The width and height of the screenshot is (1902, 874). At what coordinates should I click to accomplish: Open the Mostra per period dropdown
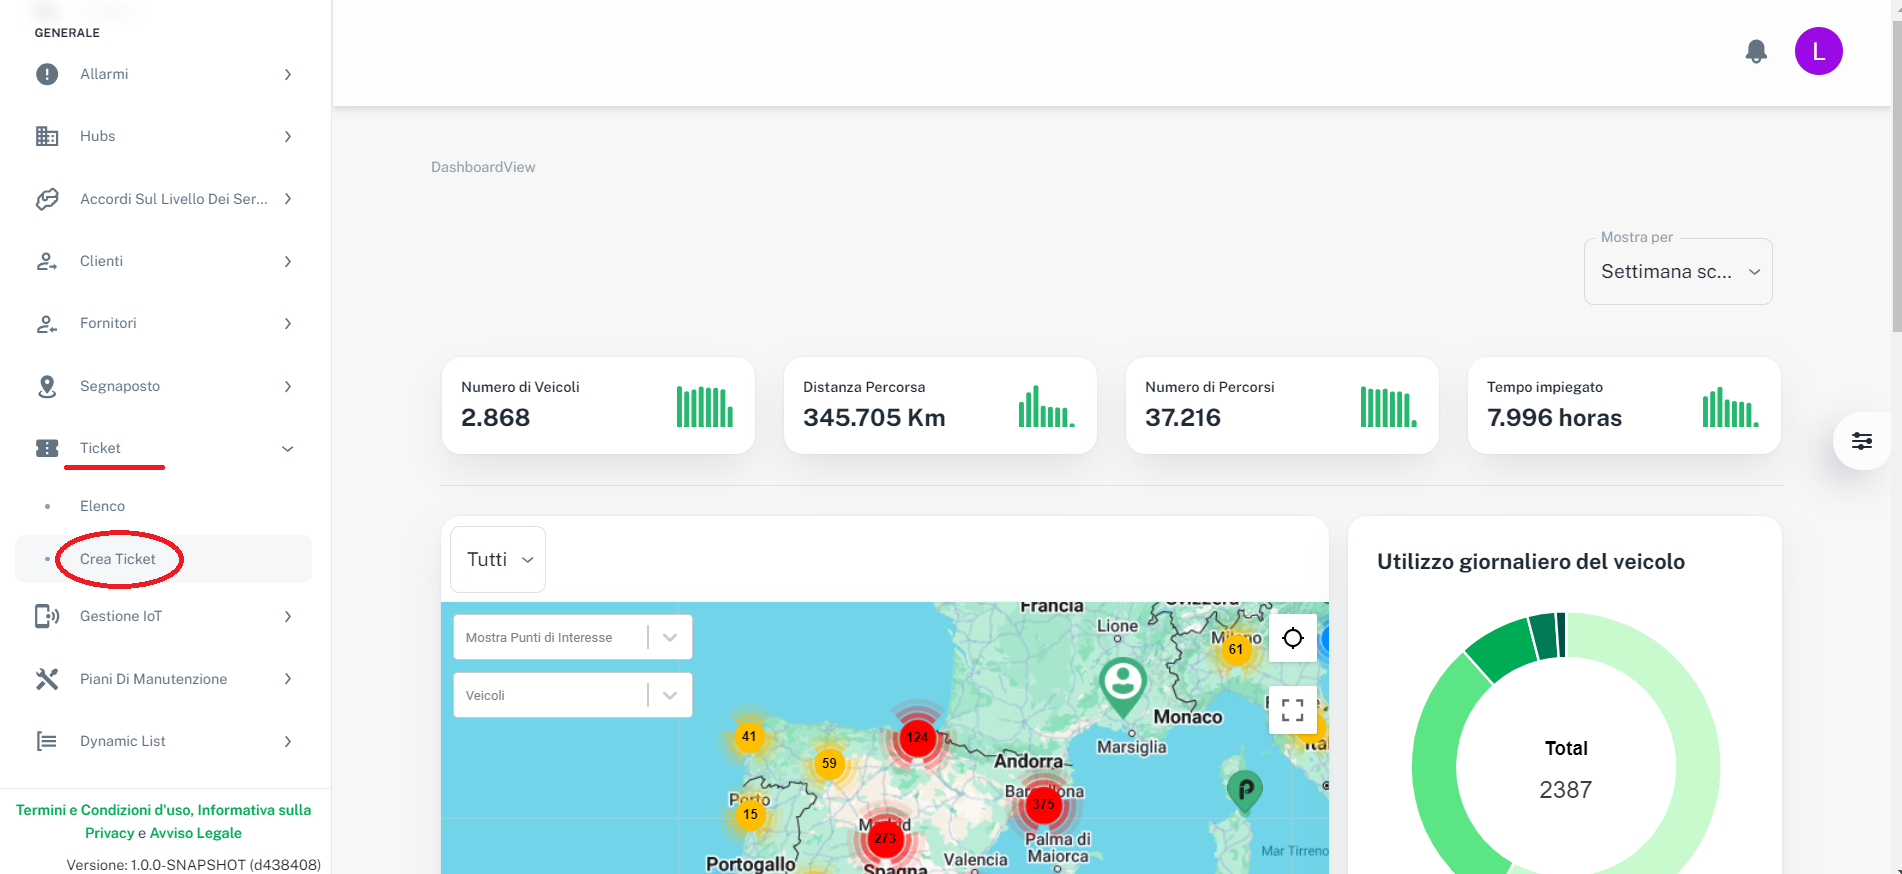1678,272
